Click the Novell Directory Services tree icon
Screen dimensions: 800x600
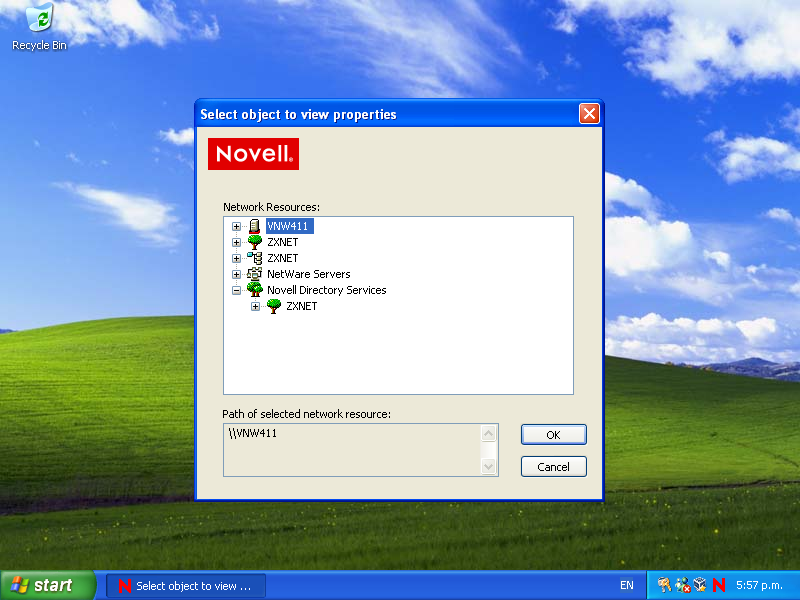254,290
